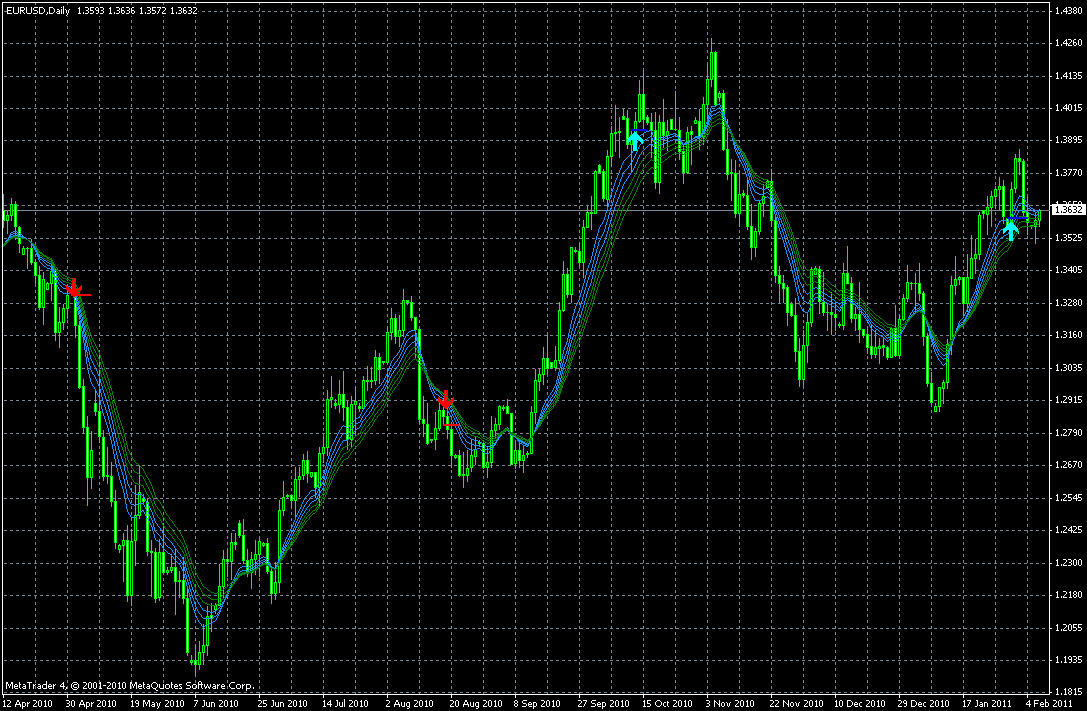Screen dimensions: 1087x711
Task: Click the 10 Dec 2010 date label
Action: (x=860, y=703)
